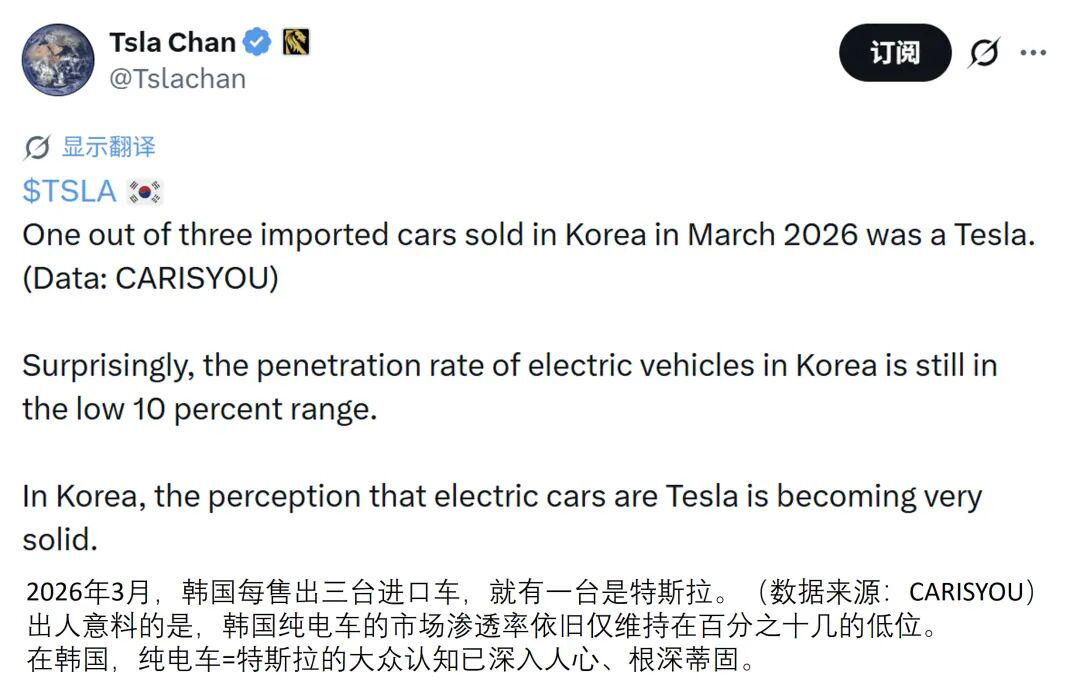Click the Grok icon beside 显示翻译
The image size is (1080, 692).
pos(37,148)
